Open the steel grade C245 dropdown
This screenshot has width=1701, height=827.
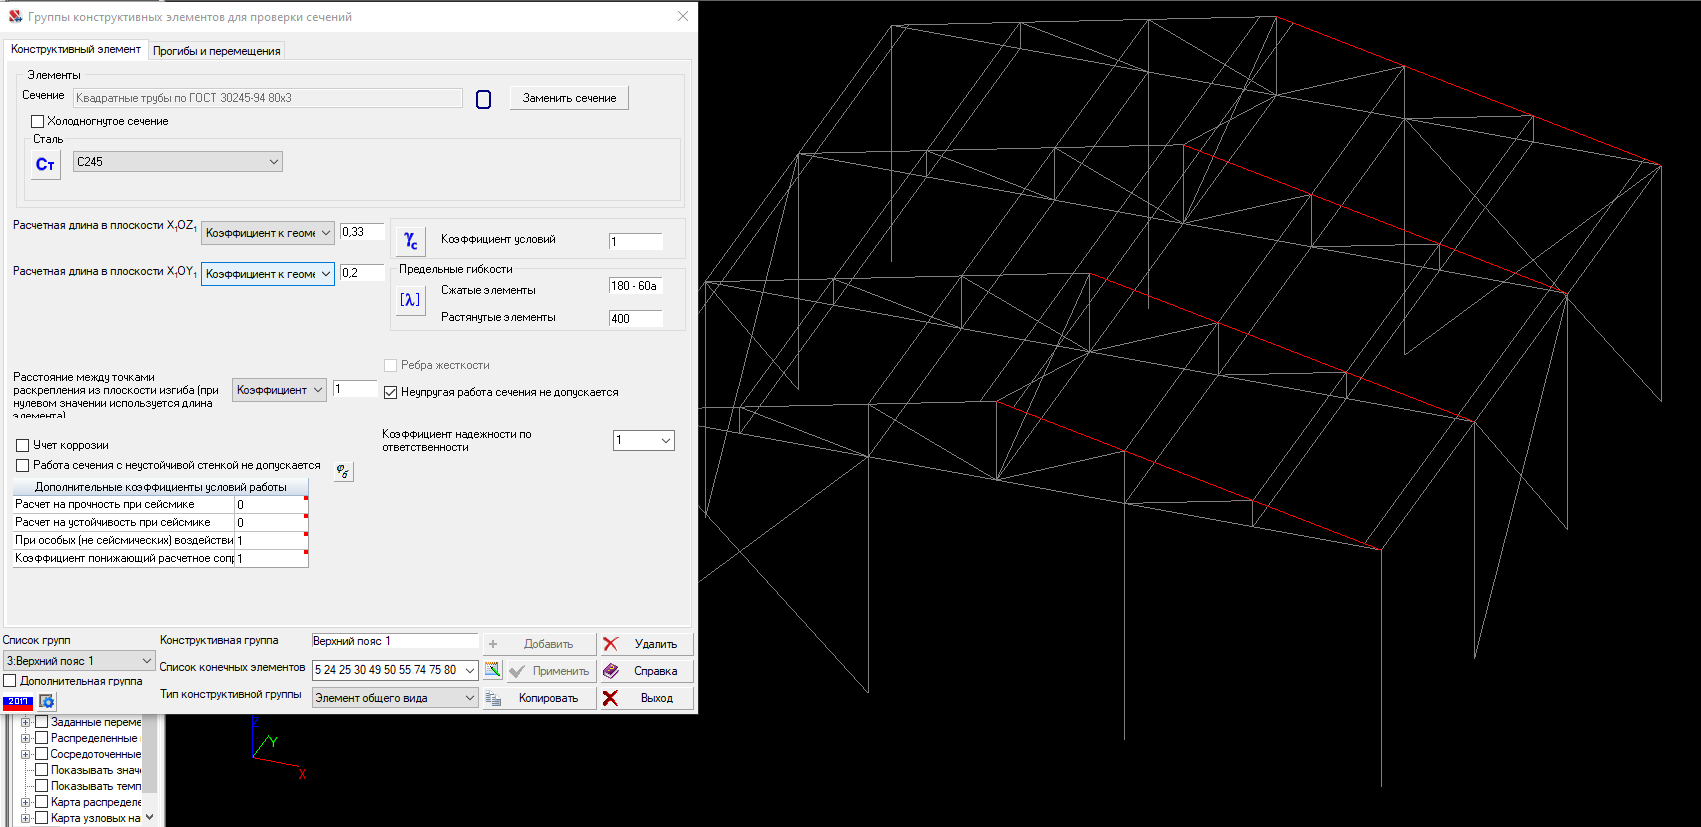(x=178, y=162)
